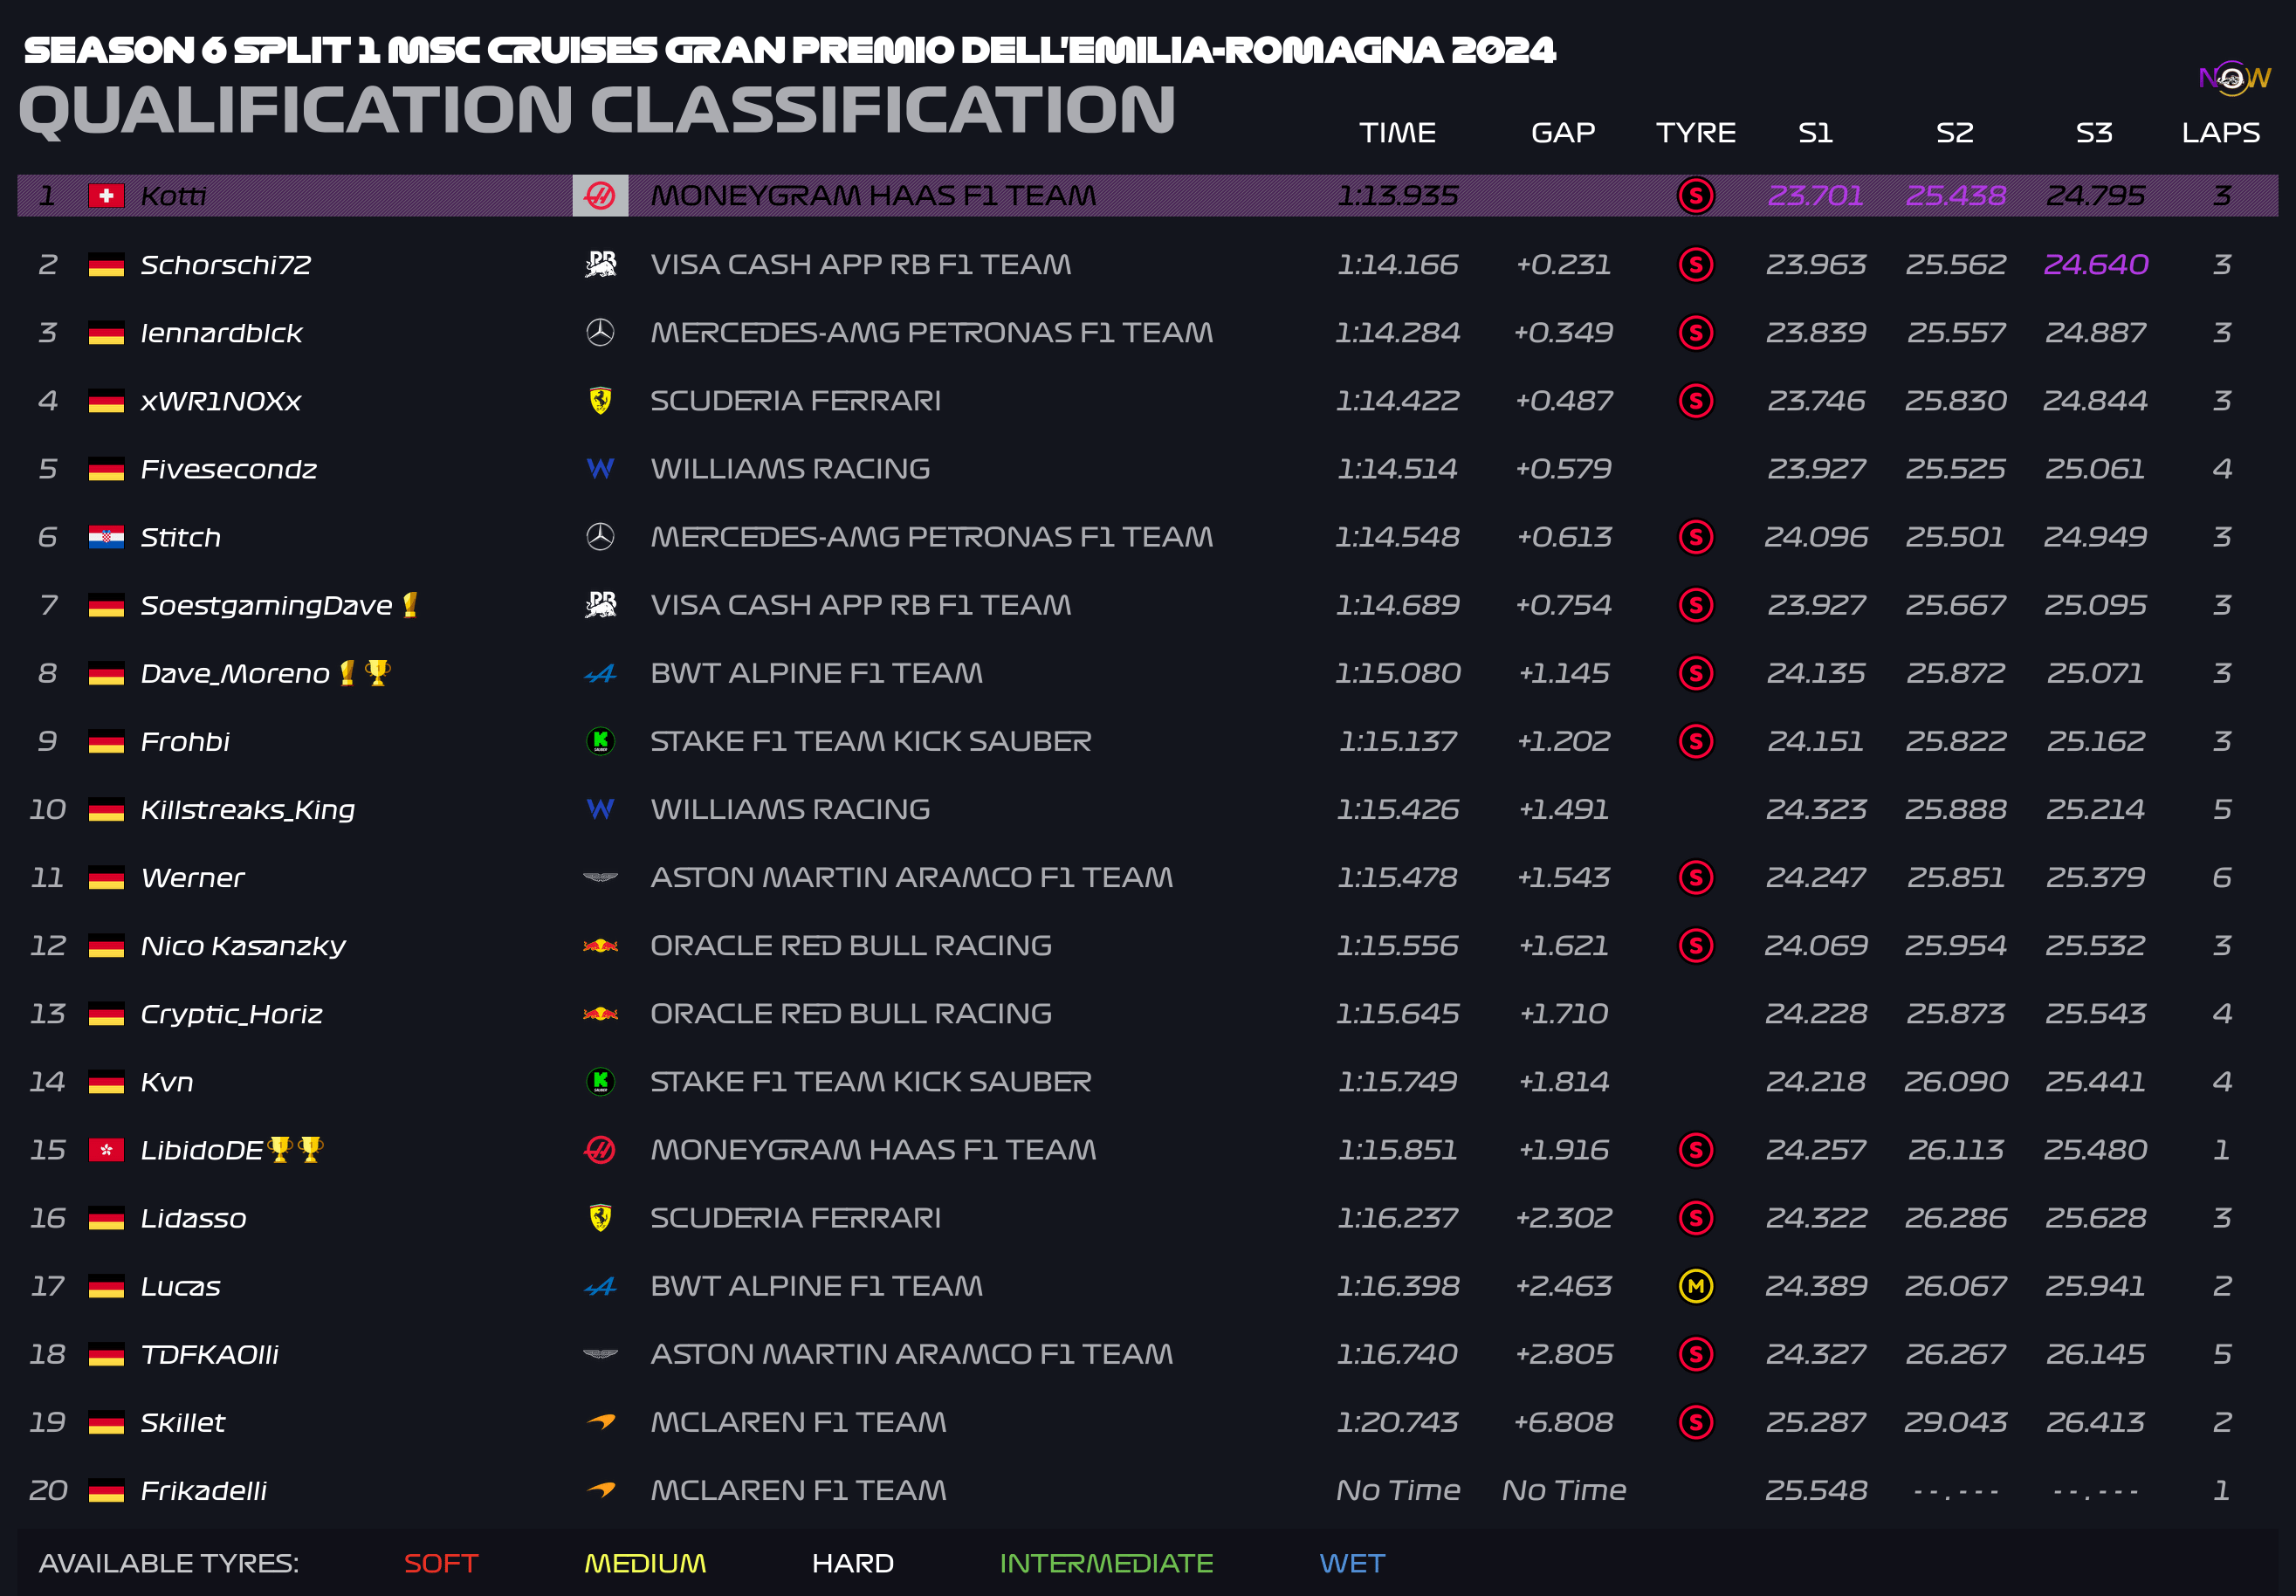Click Werner's lap count 6
Viewport: 2296px width, 1596px height.
click(2221, 878)
